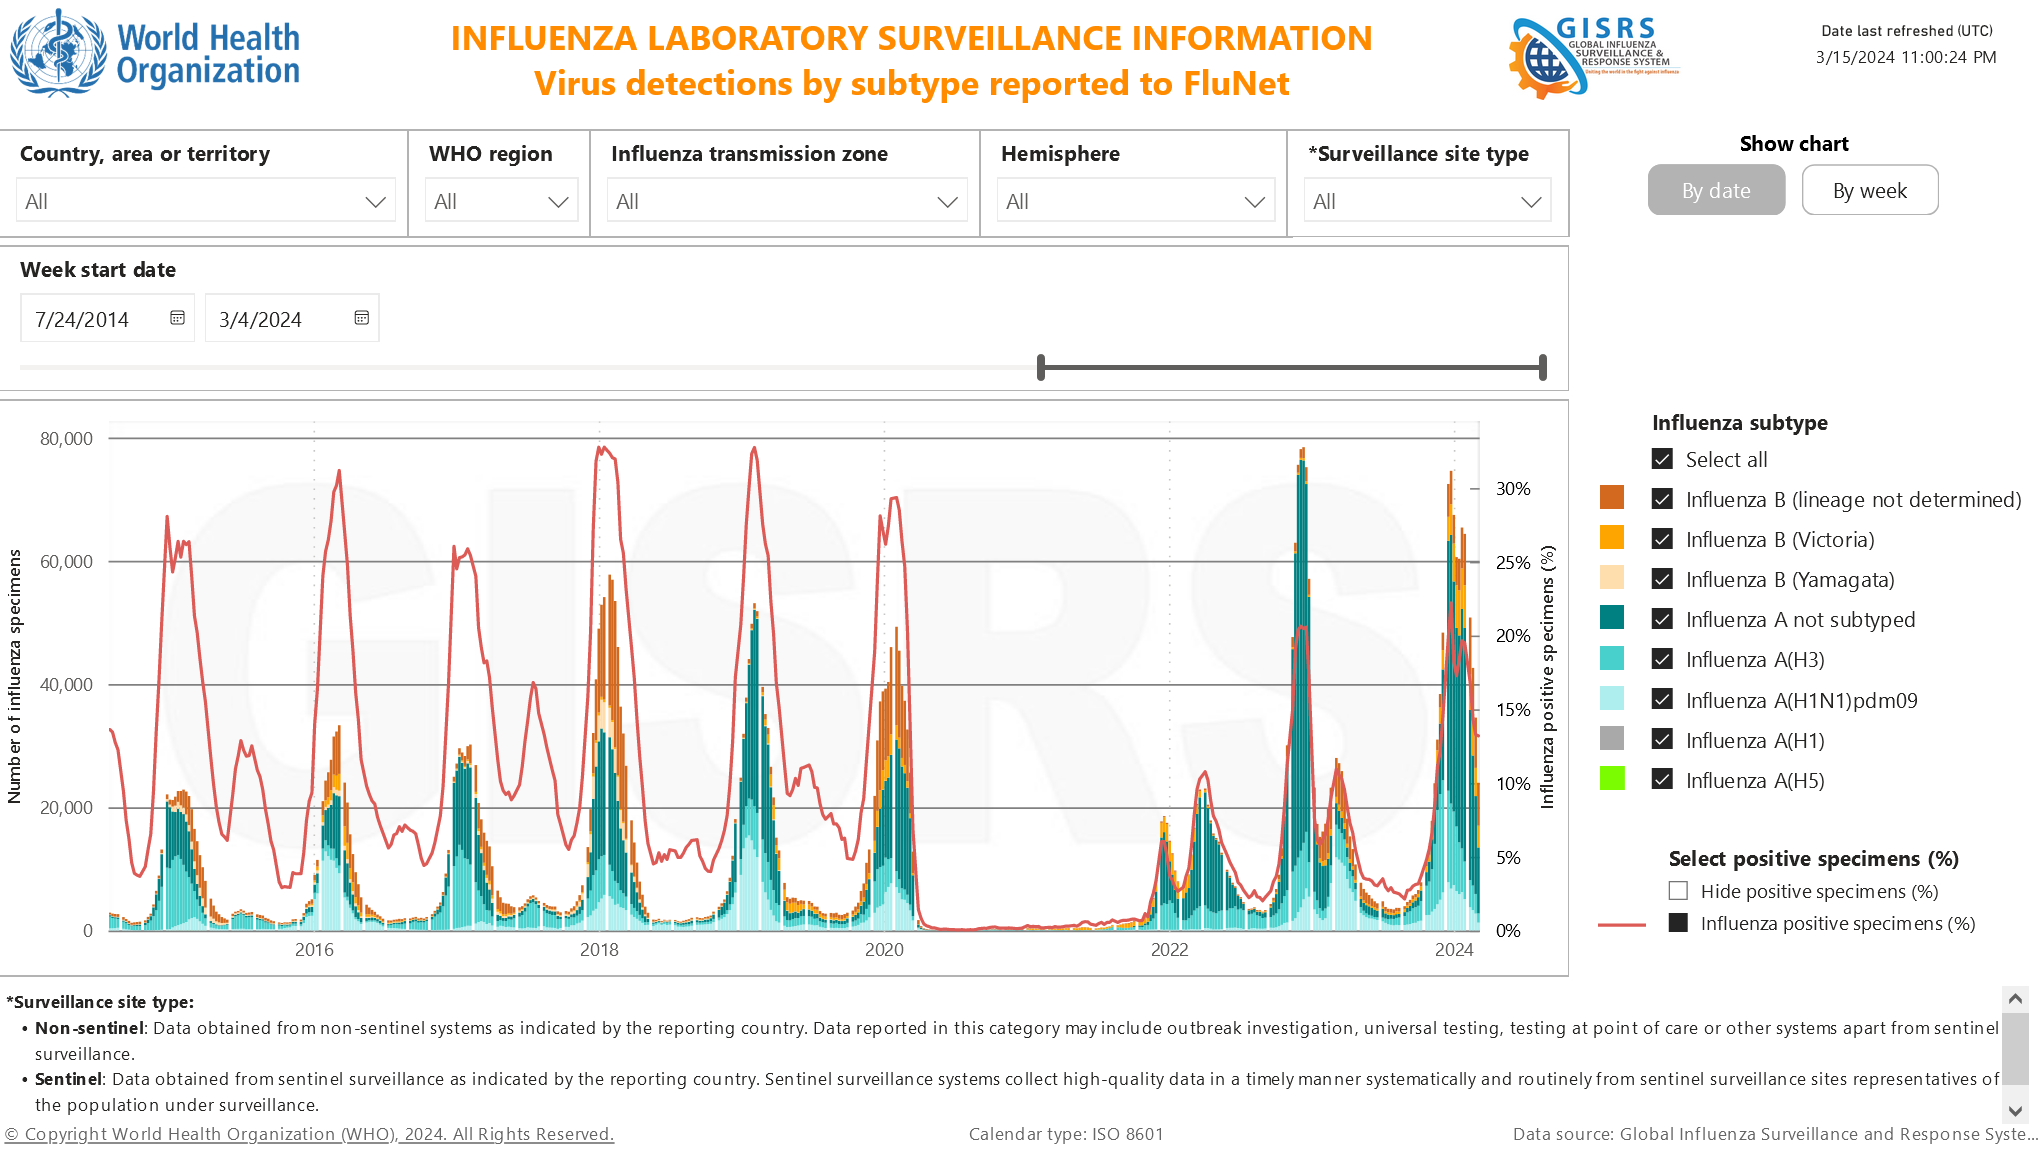The width and height of the screenshot is (2039, 1173).
Task: Expand the Hemisphere dropdown
Action: click(x=1254, y=202)
